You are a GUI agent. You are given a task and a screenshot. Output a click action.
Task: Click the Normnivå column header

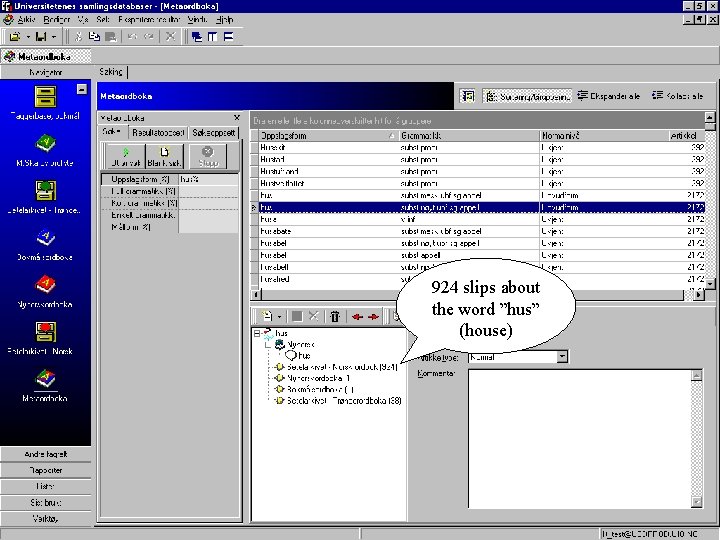604,135
